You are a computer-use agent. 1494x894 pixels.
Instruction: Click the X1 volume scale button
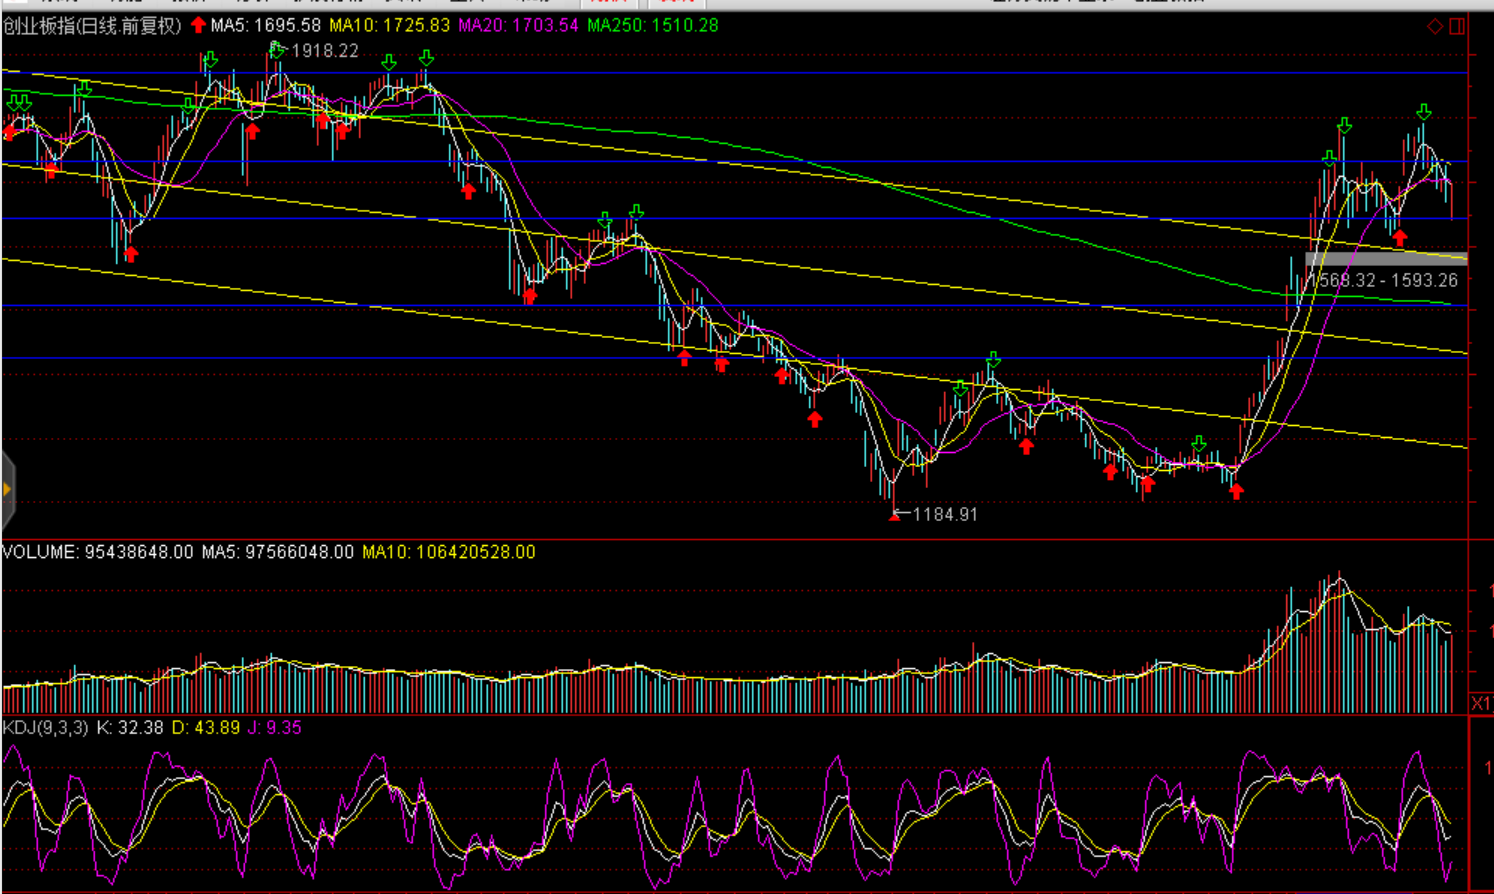click(1481, 704)
